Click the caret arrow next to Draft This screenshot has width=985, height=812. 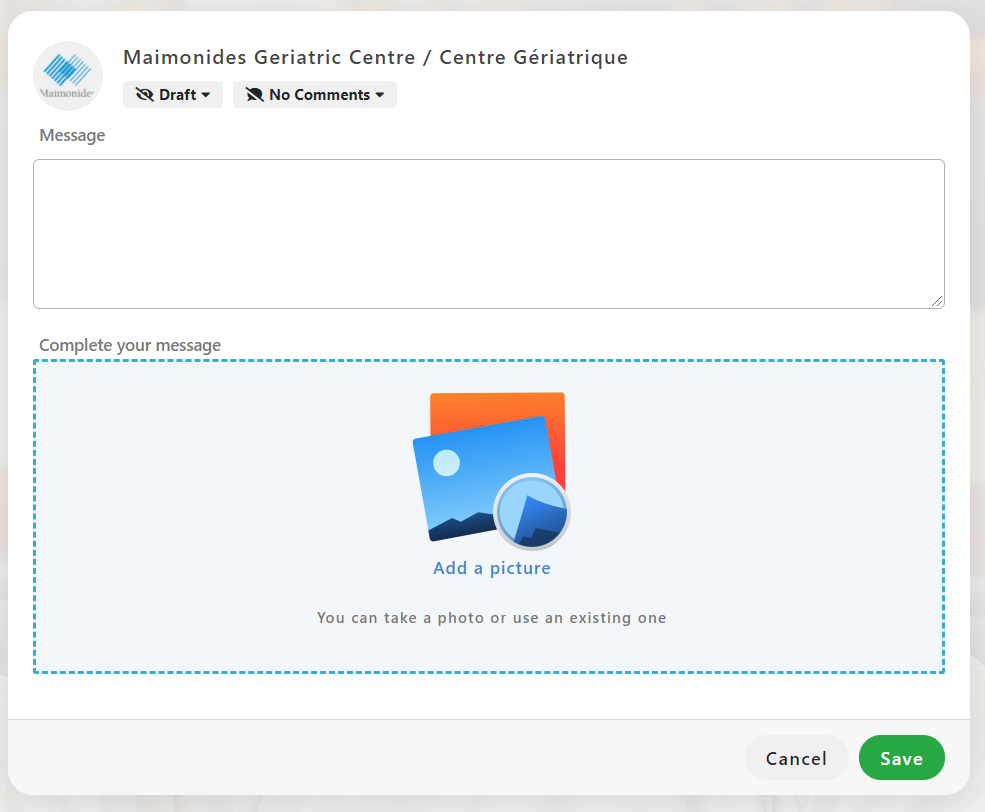(206, 95)
